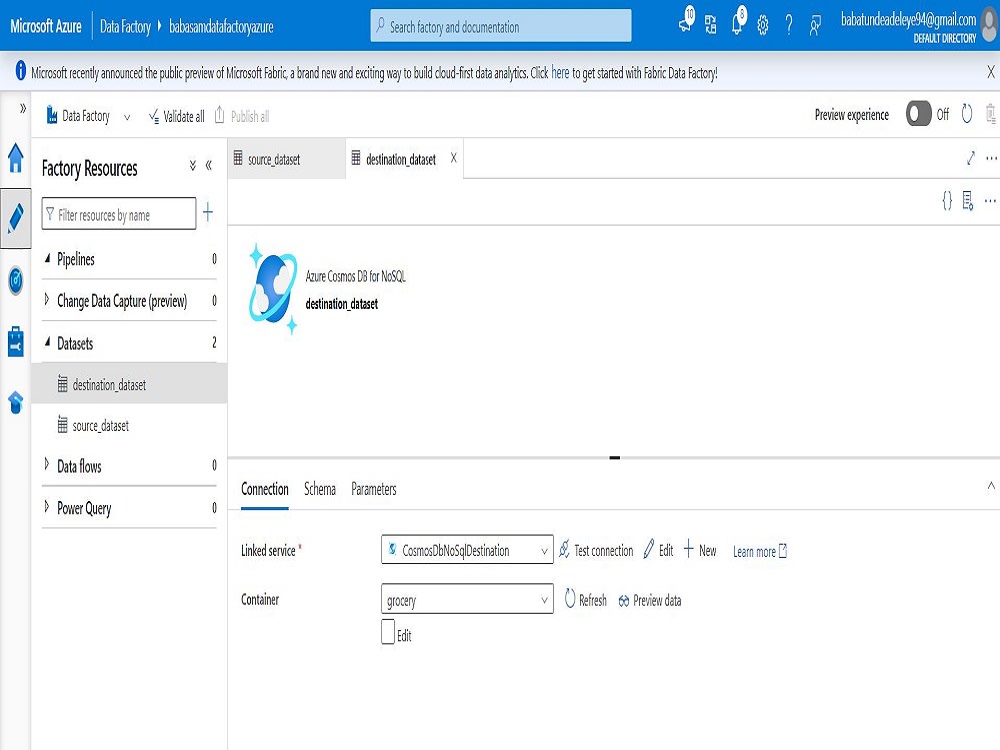Open the switch directory icon in header
The height and width of the screenshot is (750, 1000).
[x=710, y=25]
